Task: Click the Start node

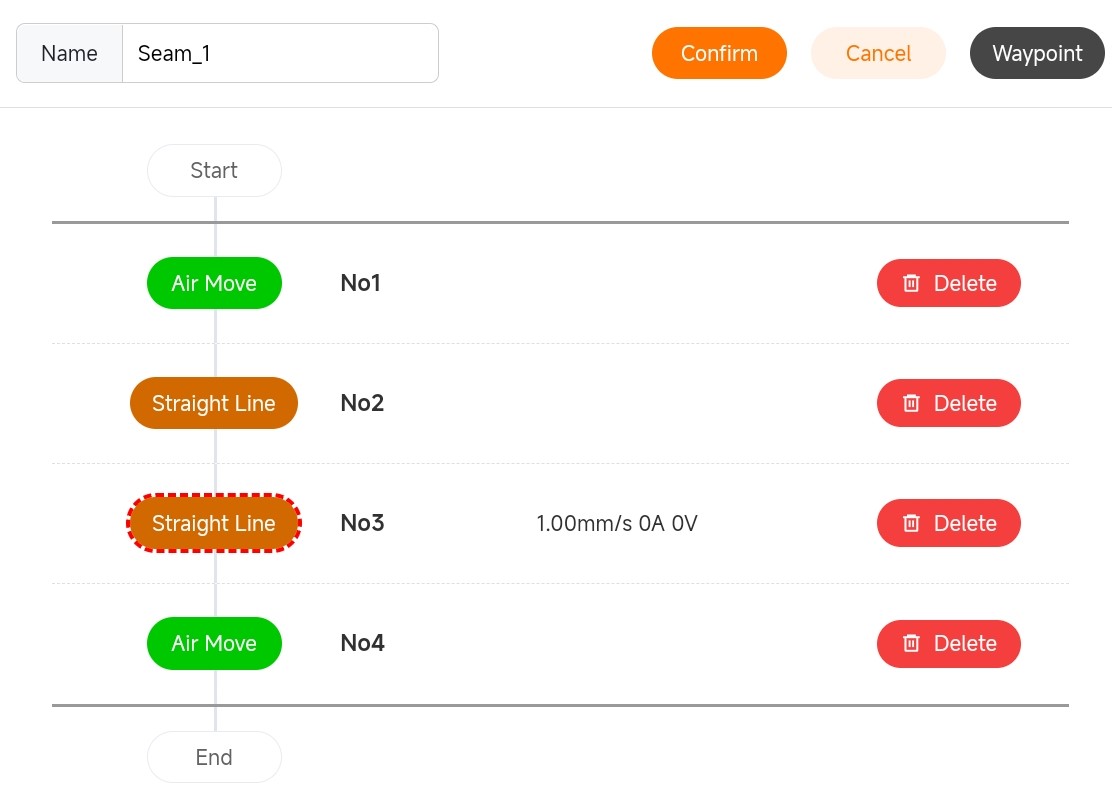Action: point(214,170)
